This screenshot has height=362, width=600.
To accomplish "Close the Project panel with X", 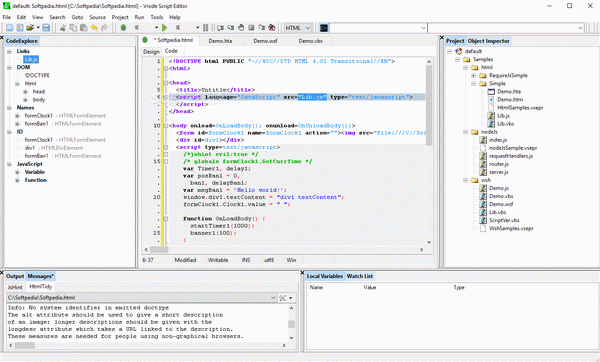I will pyautogui.click(x=442, y=38).
